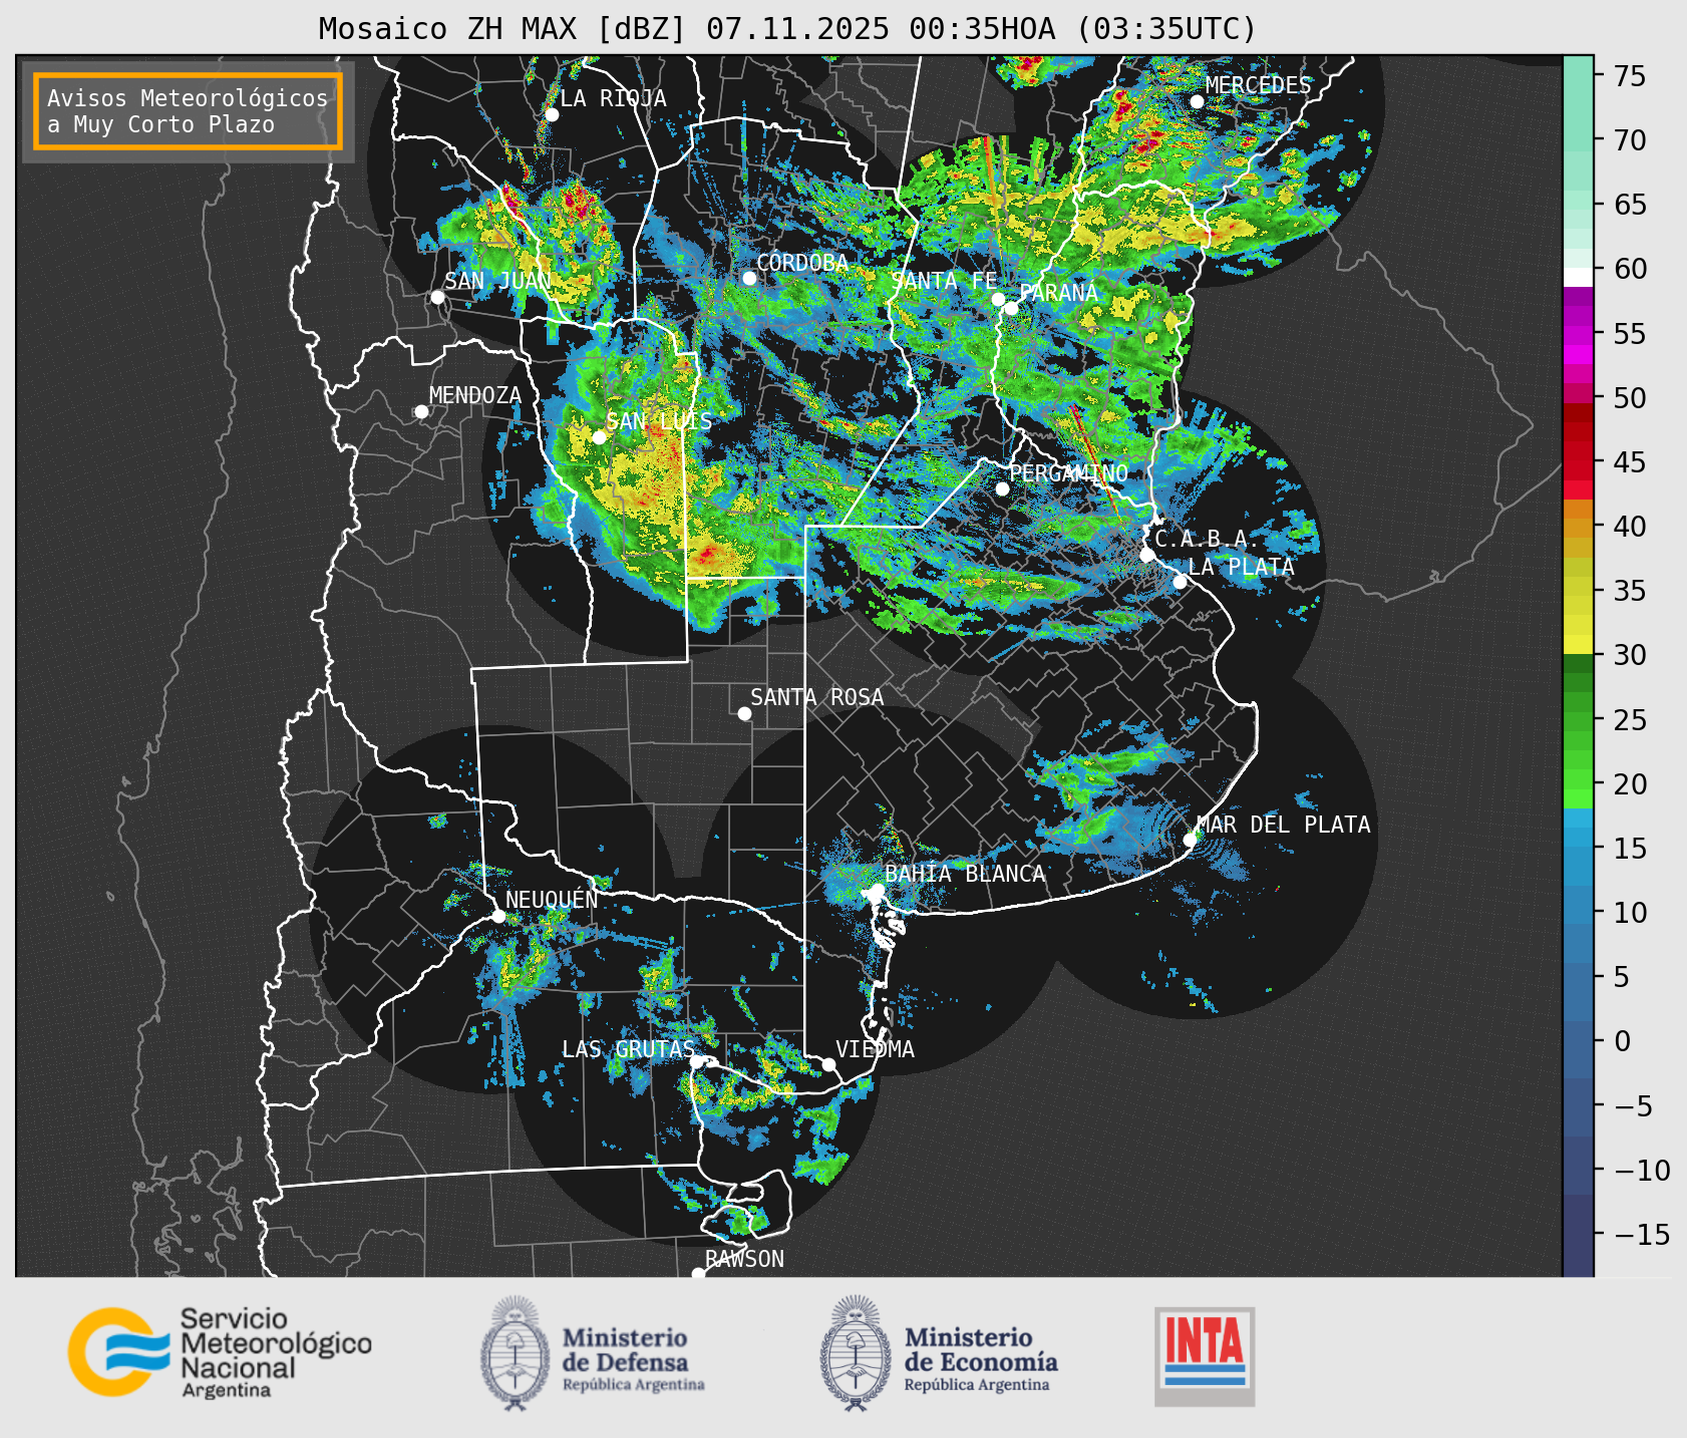Click the NEUQUÉN label text

(551, 900)
